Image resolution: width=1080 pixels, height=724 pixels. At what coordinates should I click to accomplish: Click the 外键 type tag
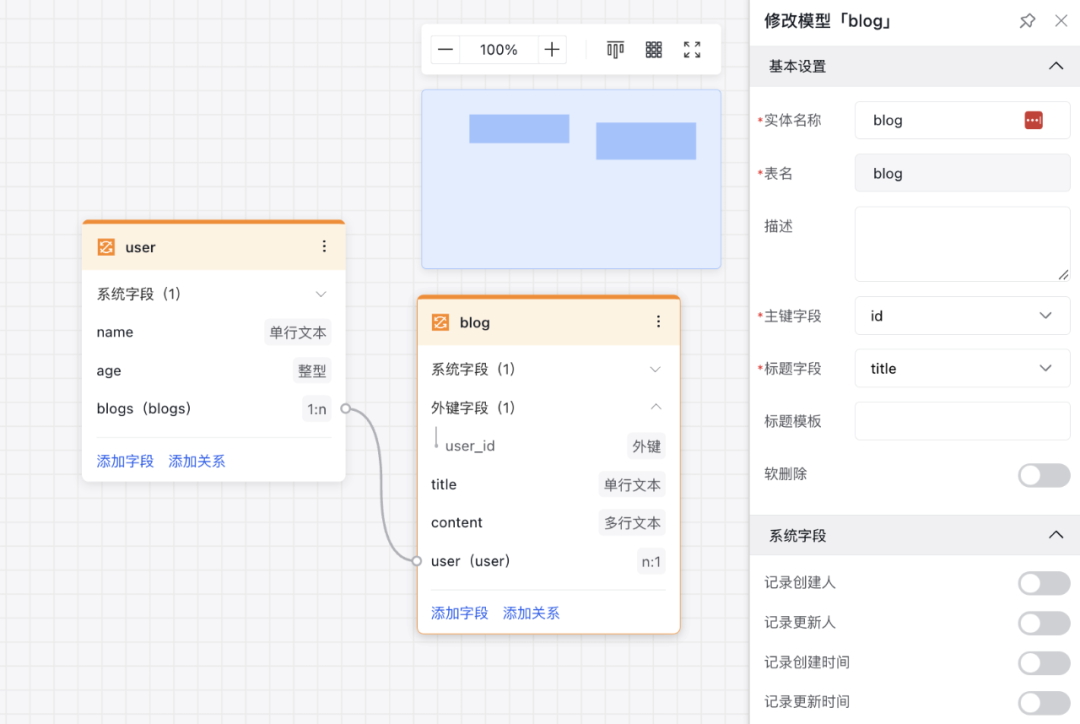pyautogui.click(x=647, y=446)
